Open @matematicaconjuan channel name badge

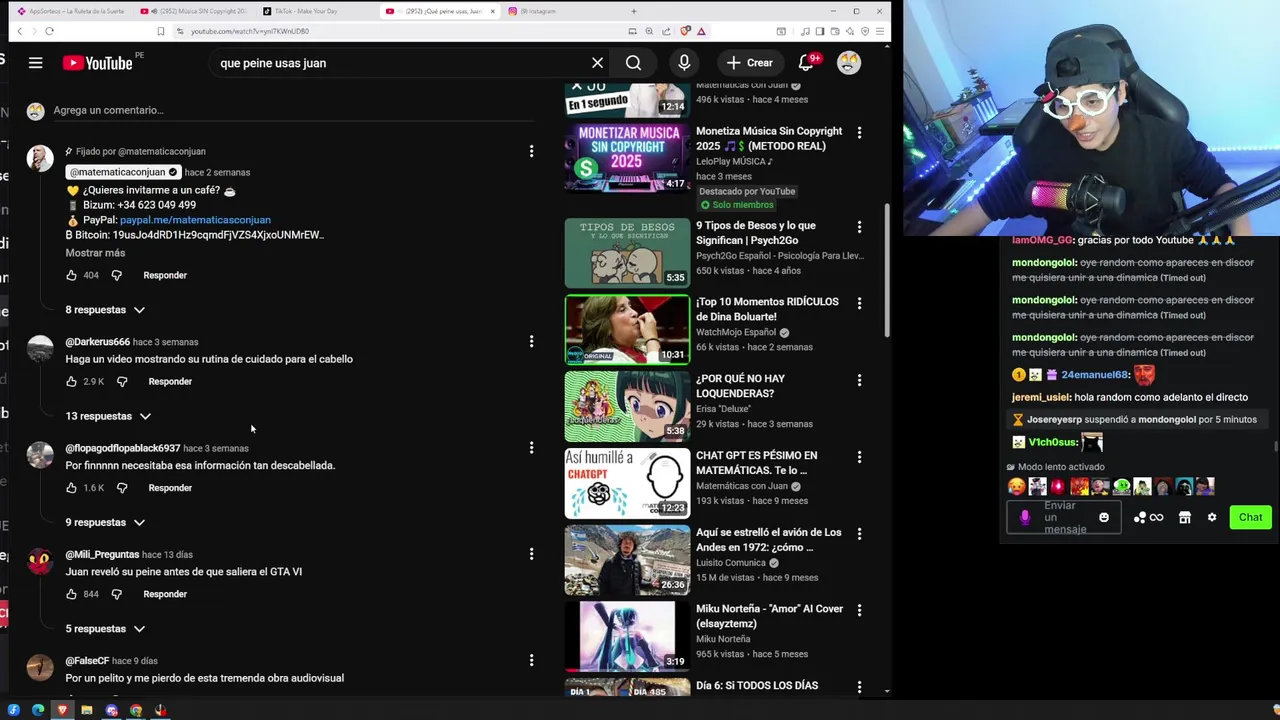click(x=123, y=172)
